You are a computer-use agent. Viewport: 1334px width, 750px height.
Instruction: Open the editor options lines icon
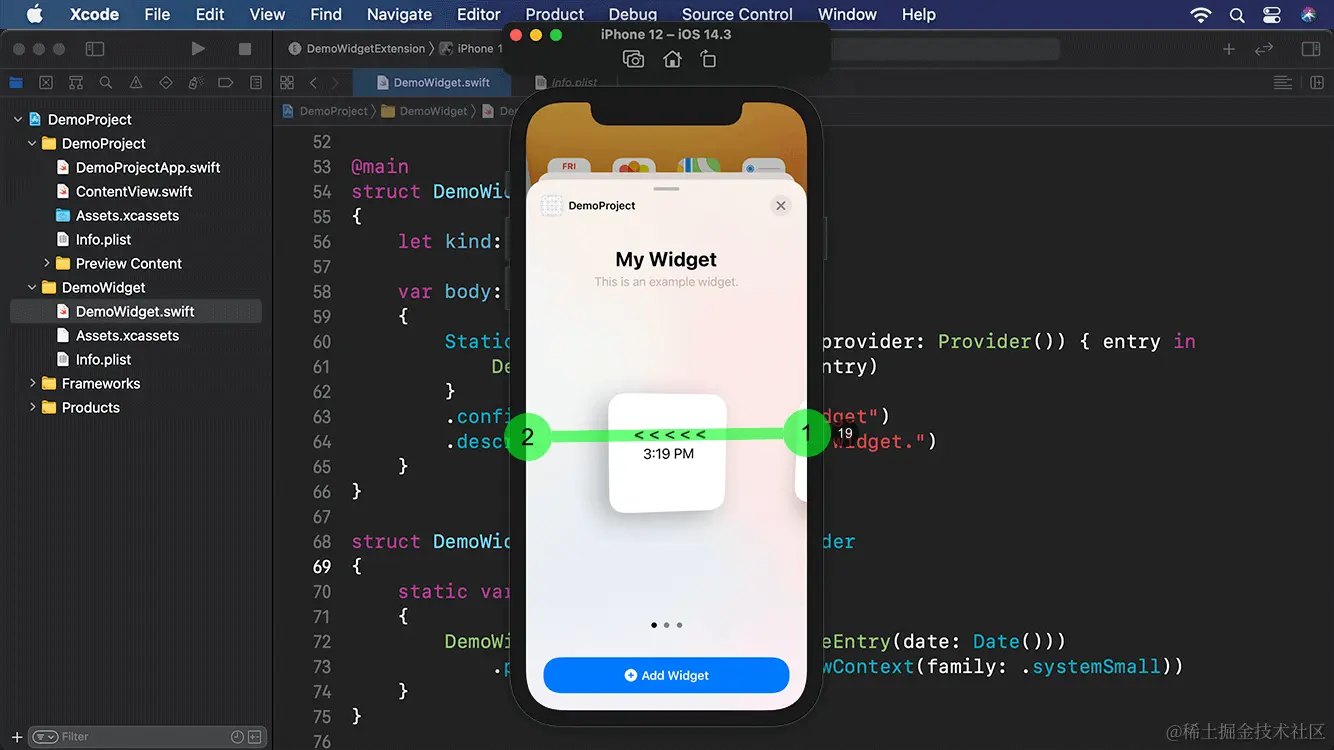(x=1282, y=83)
